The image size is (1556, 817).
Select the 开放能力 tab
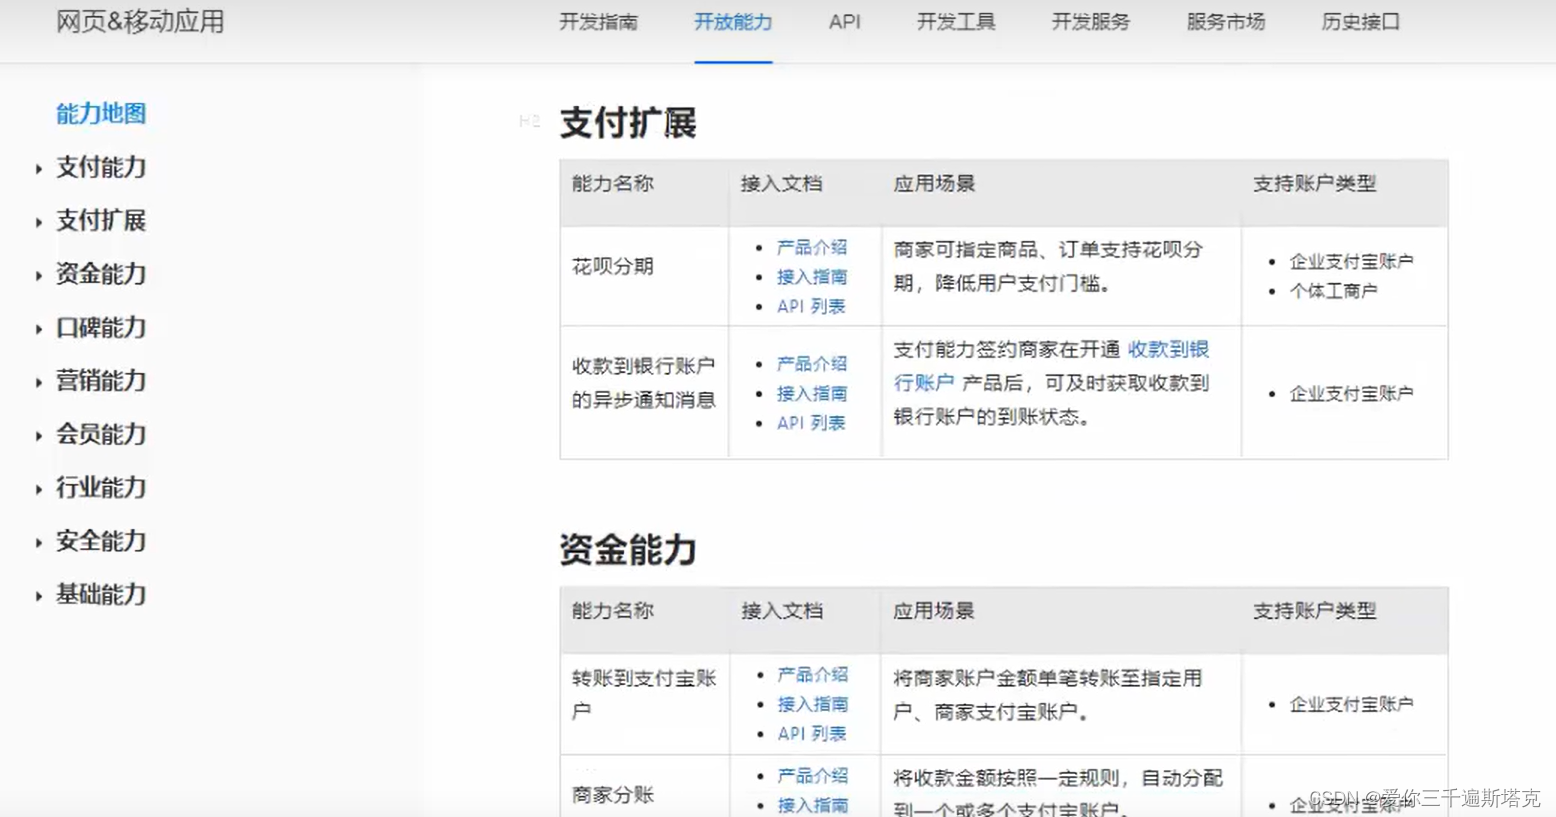(x=733, y=22)
